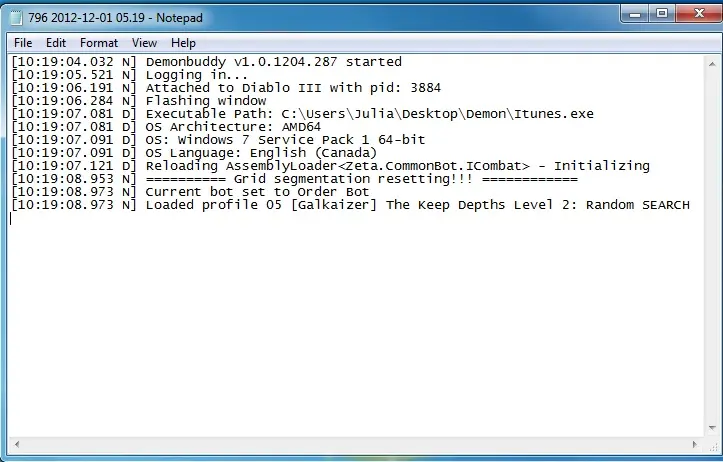Close the Notepad window
Screen dimensions: 723x462
coord(699,14)
